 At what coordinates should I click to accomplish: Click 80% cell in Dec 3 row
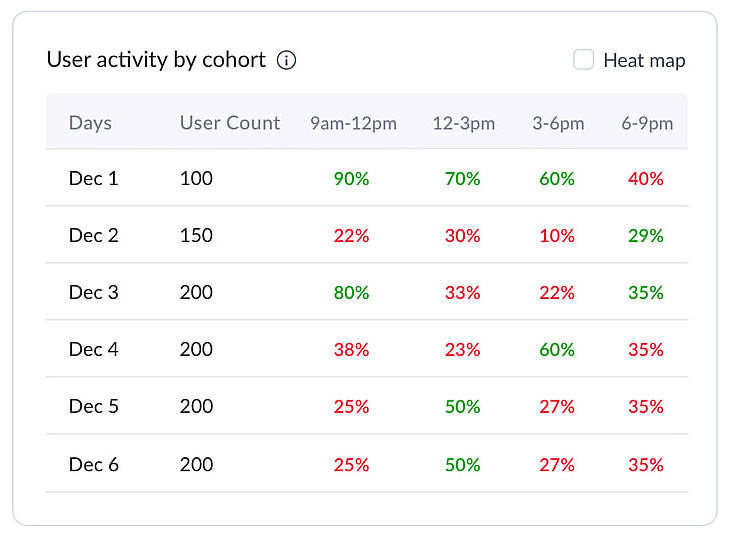[x=351, y=293]
